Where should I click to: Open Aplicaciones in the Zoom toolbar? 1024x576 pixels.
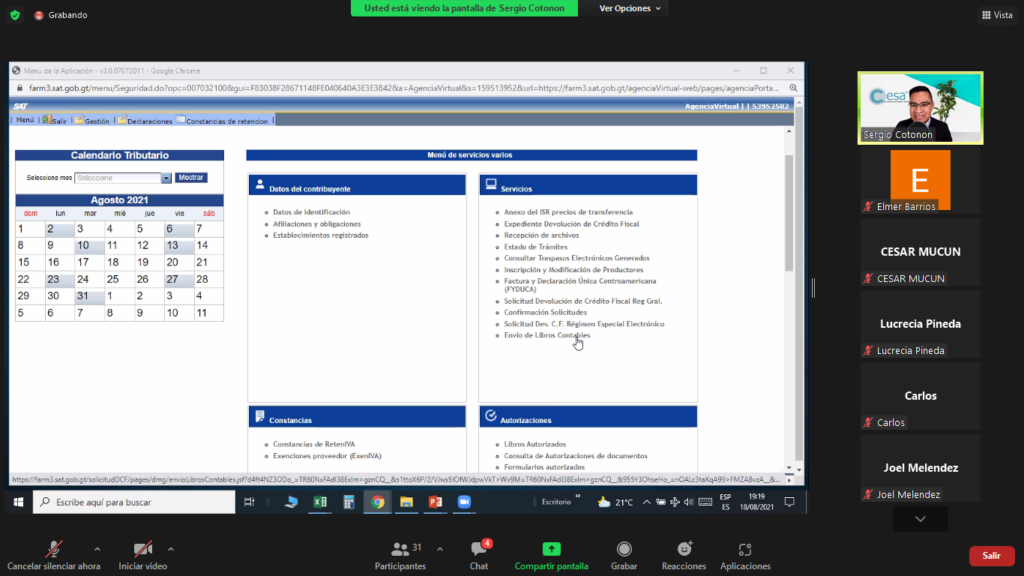click(x=745, y=550)
